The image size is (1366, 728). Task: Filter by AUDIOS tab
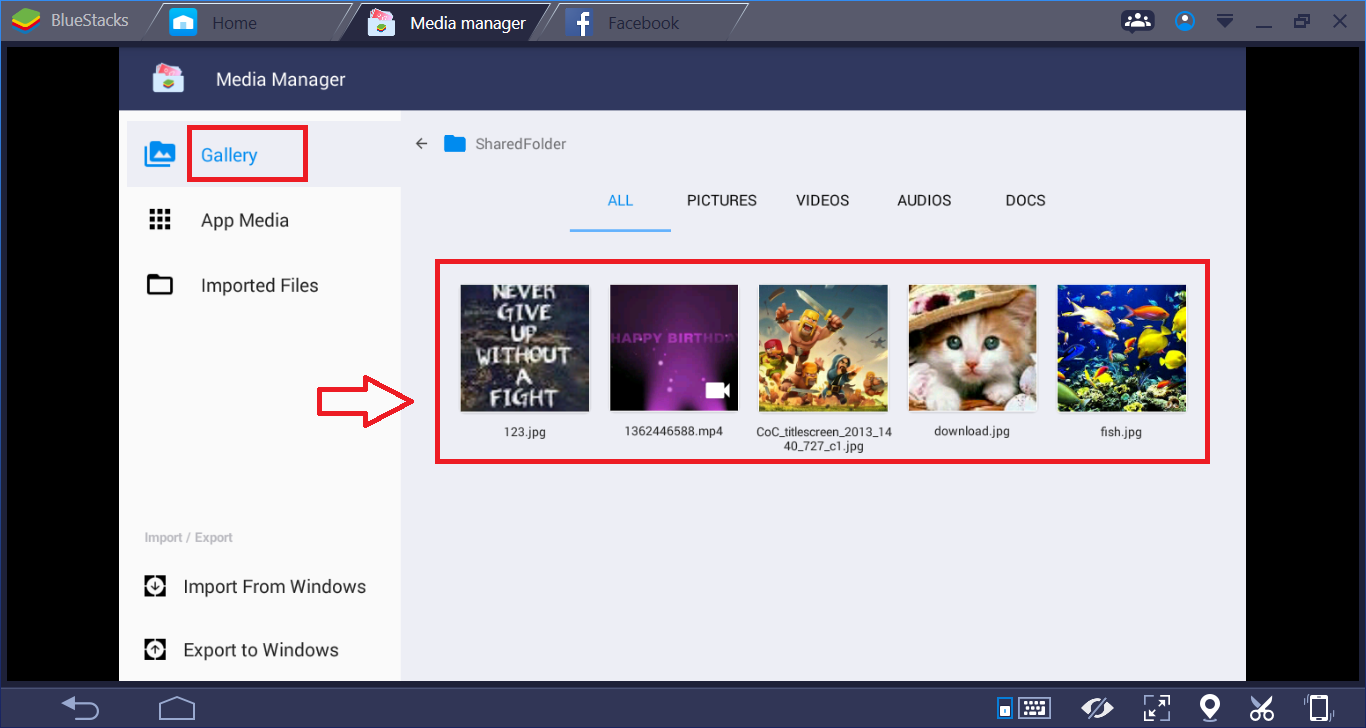pyautogui.click(x=924, y=201)
